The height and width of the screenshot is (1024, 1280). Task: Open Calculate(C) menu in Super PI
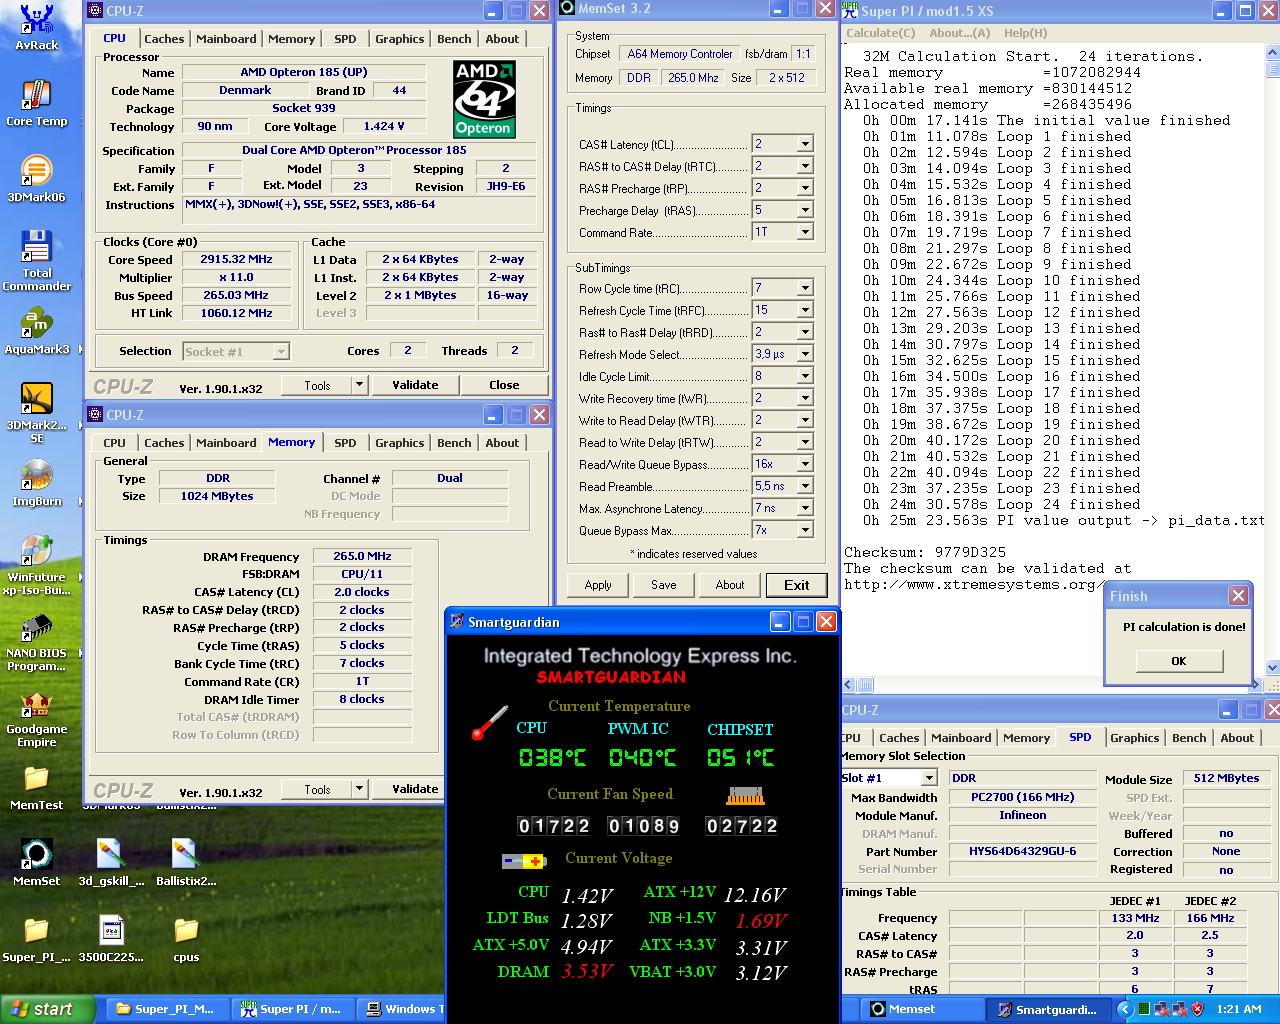coord(881,33)
